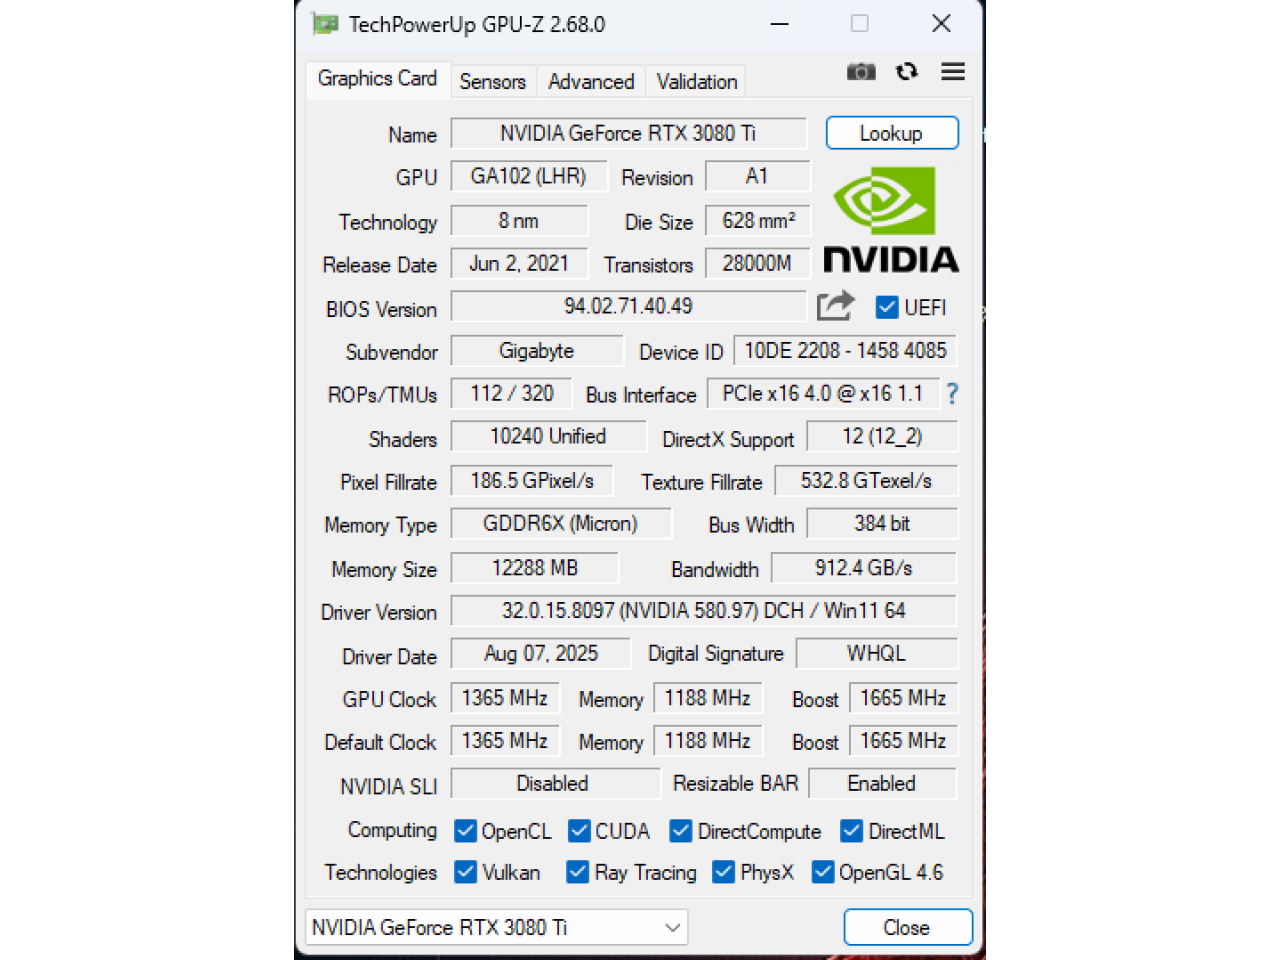Click the GPU field GA102 (LHR)

coord(529,176)
